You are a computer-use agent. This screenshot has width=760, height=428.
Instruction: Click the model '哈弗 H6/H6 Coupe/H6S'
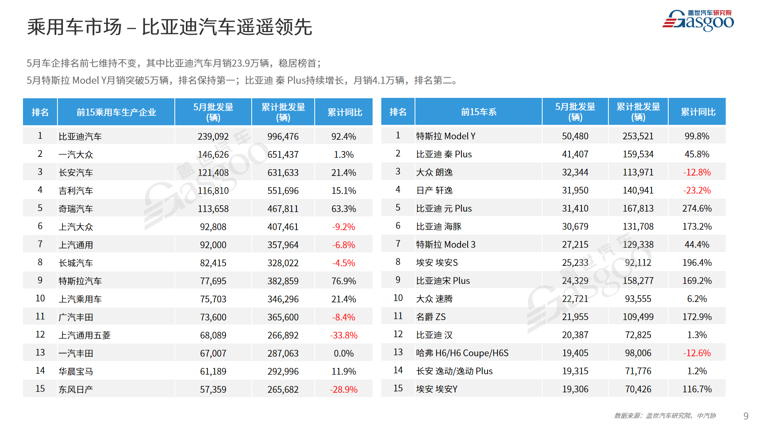(462, 353)
